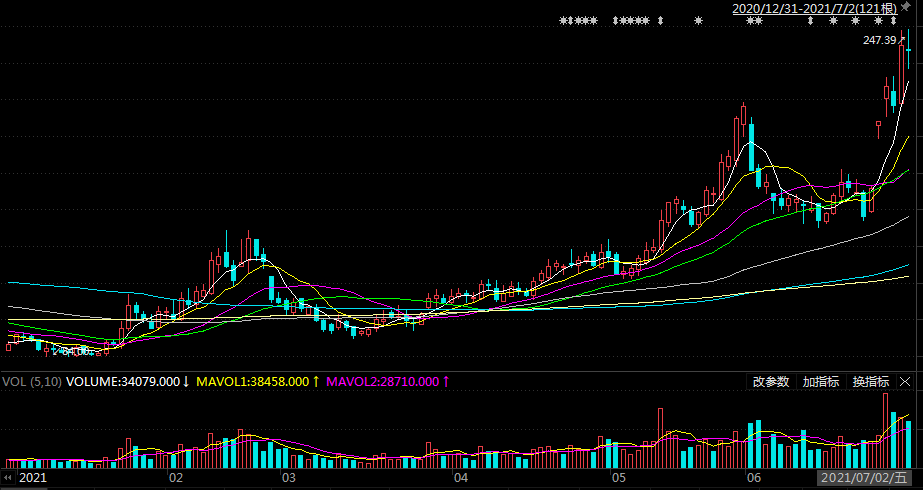Click the leftmost star marker in top row
The image size is (923, 490).
coord(563,21)
